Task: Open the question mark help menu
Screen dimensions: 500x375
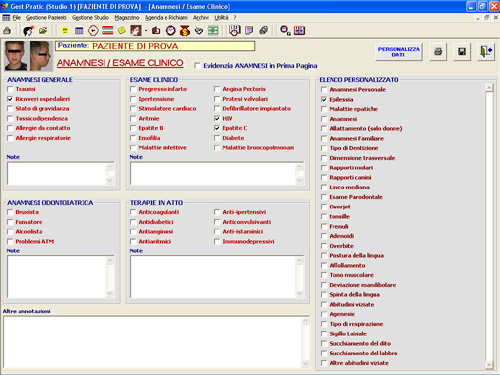Action: point(235,17)
